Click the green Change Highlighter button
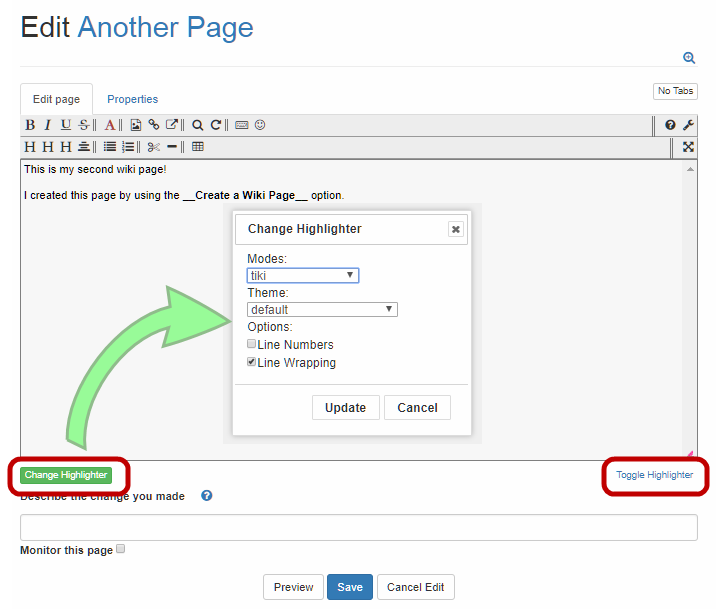The image size is (716, 609). click(66, 475)
